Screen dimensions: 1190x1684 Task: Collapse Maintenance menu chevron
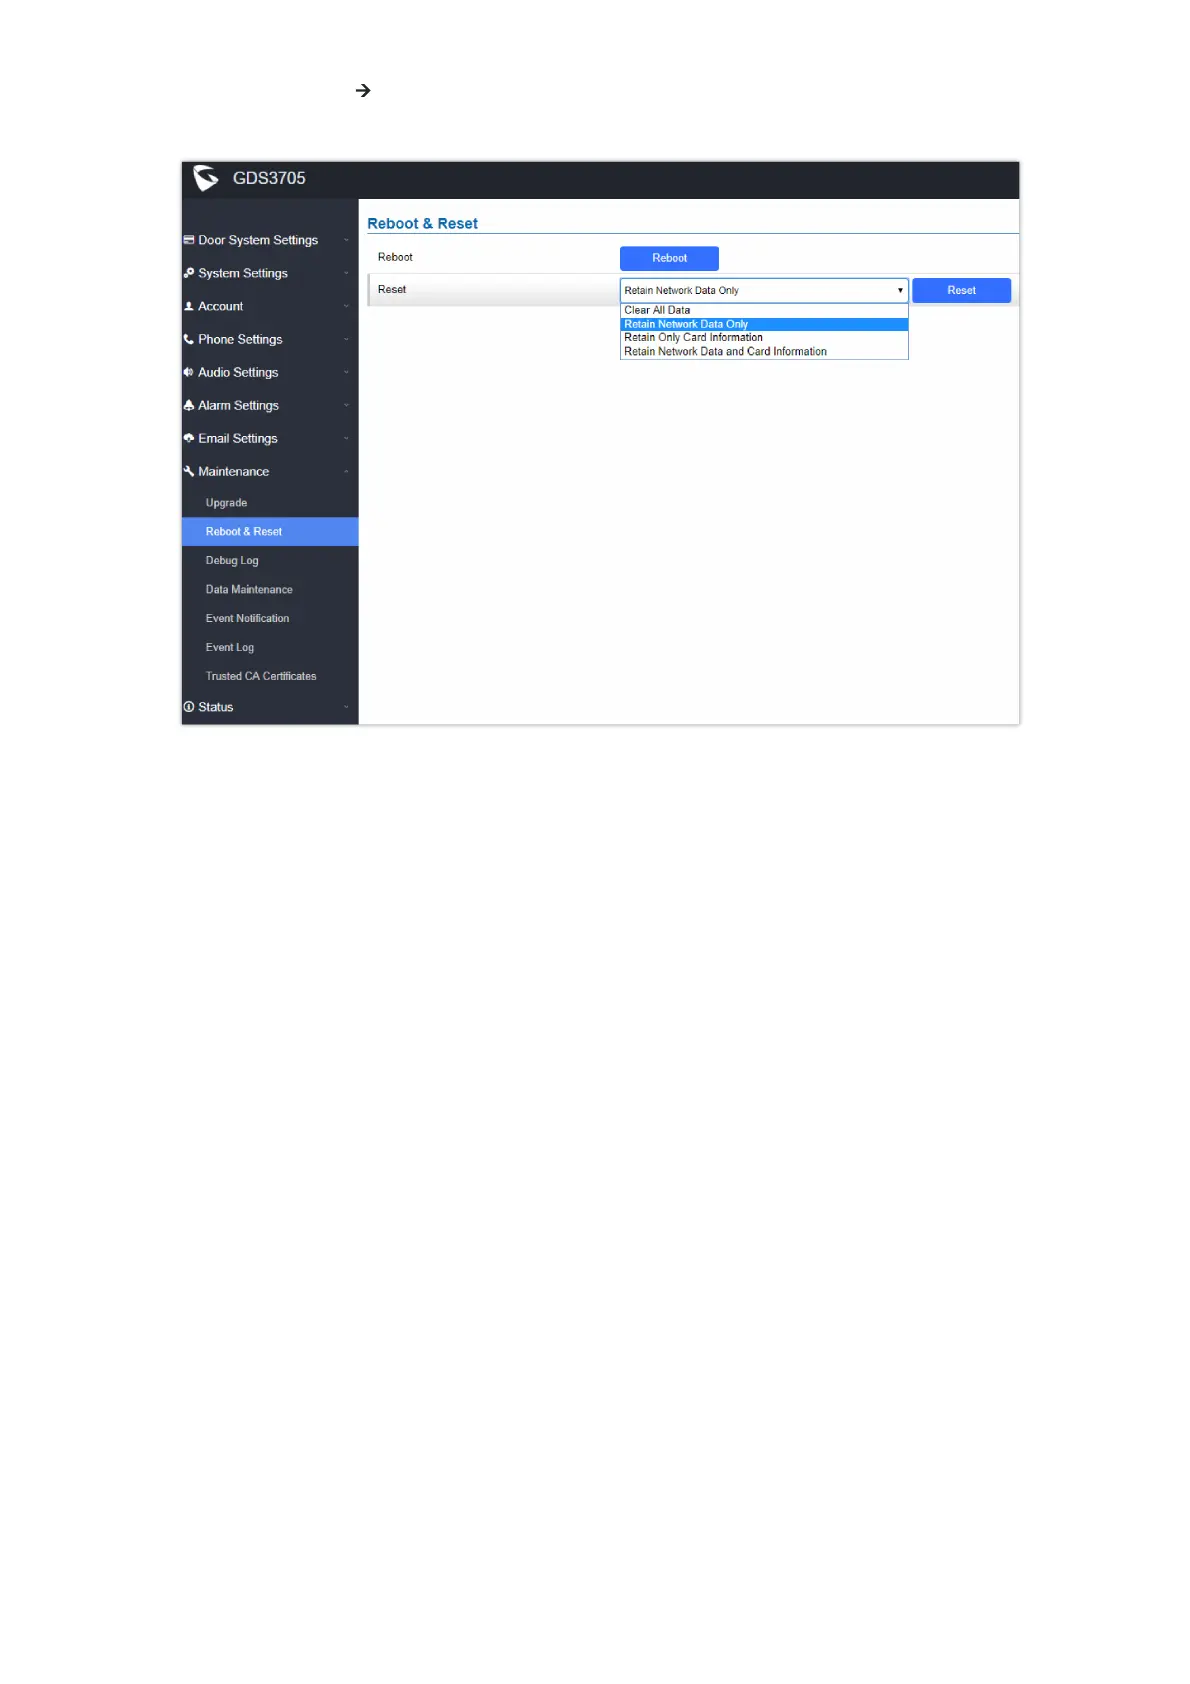(x=347, y=471)
